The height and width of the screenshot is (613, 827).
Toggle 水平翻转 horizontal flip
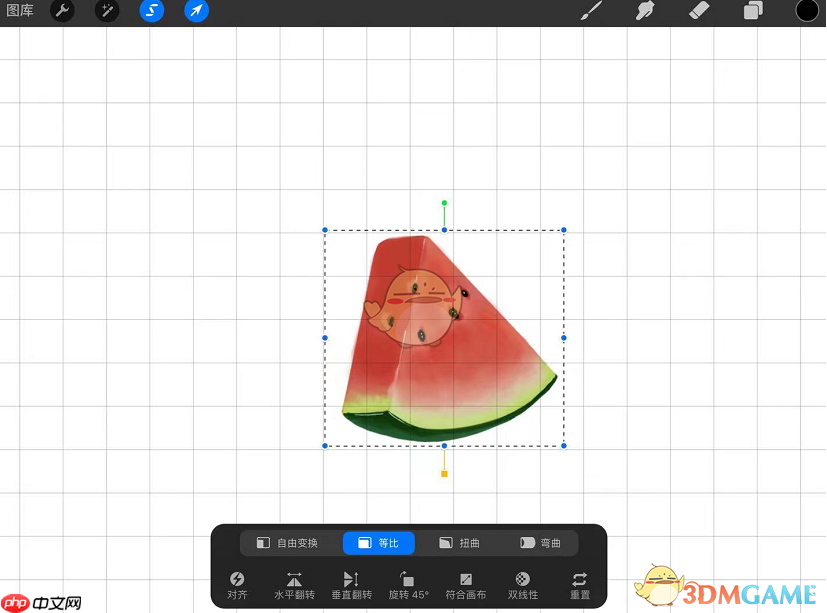coord(294,584)
